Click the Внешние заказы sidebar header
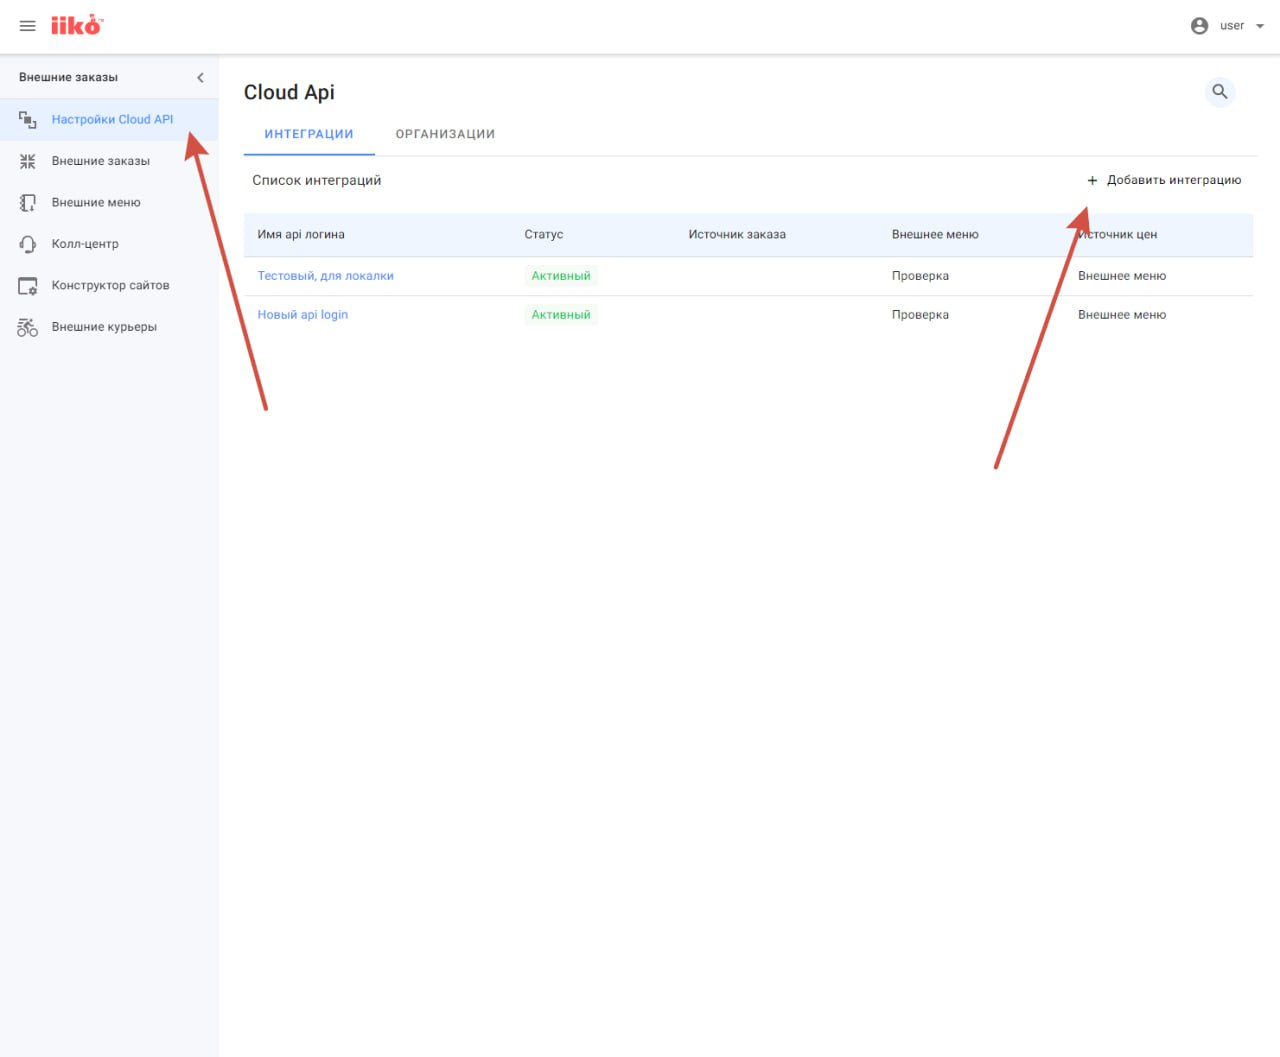 click(68, 77)
